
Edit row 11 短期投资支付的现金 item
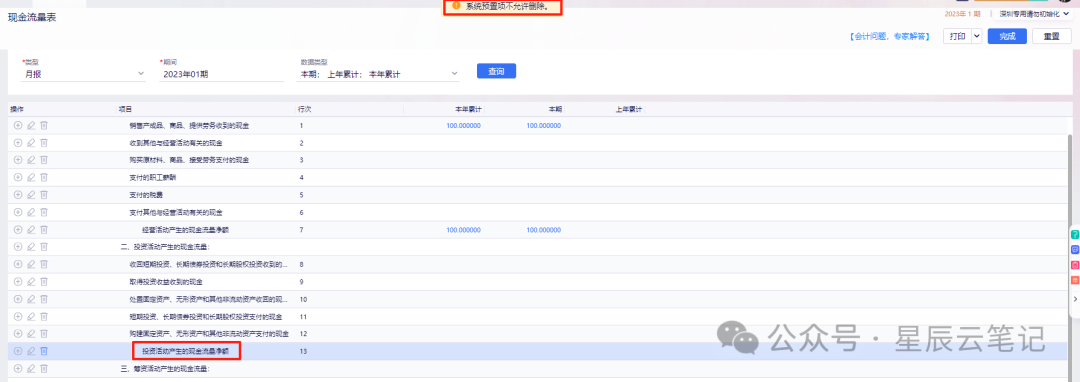(x=31, y=317)
